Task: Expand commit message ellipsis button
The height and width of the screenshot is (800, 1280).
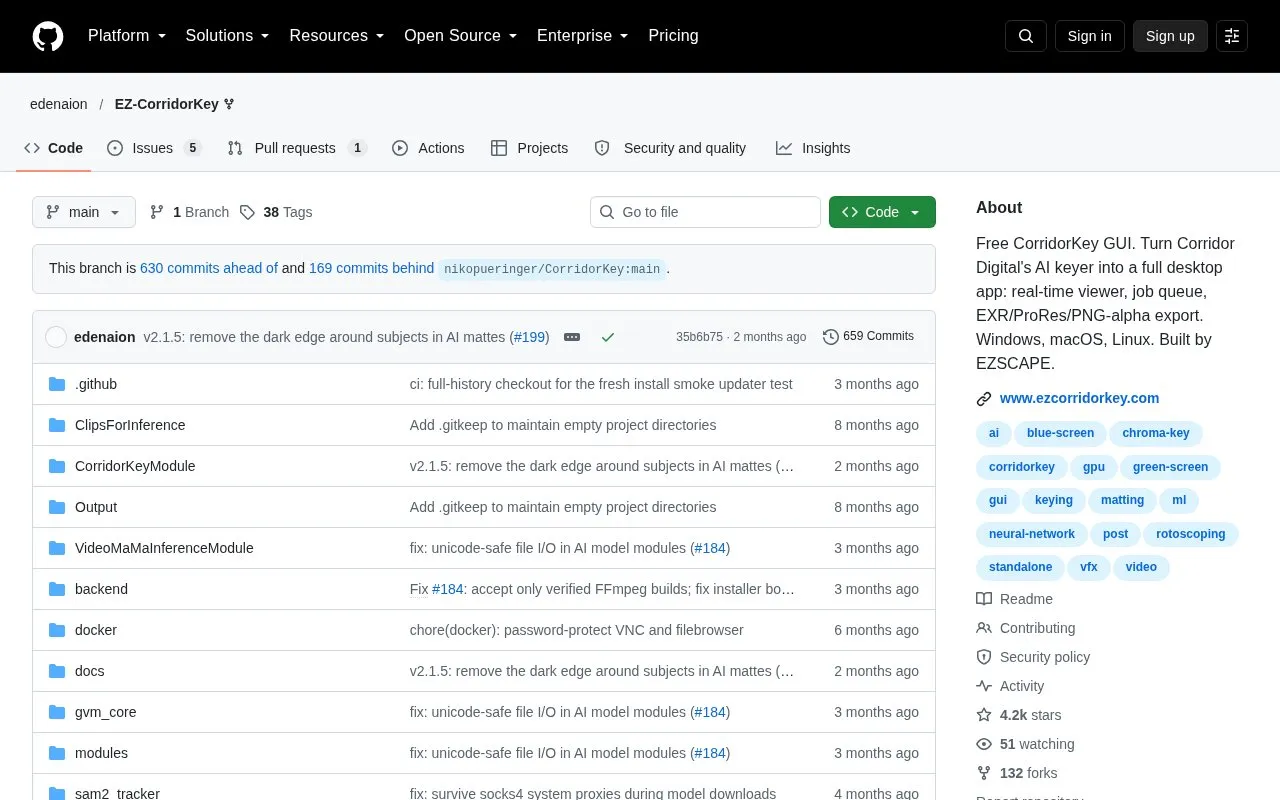Action: click(572, 337)
